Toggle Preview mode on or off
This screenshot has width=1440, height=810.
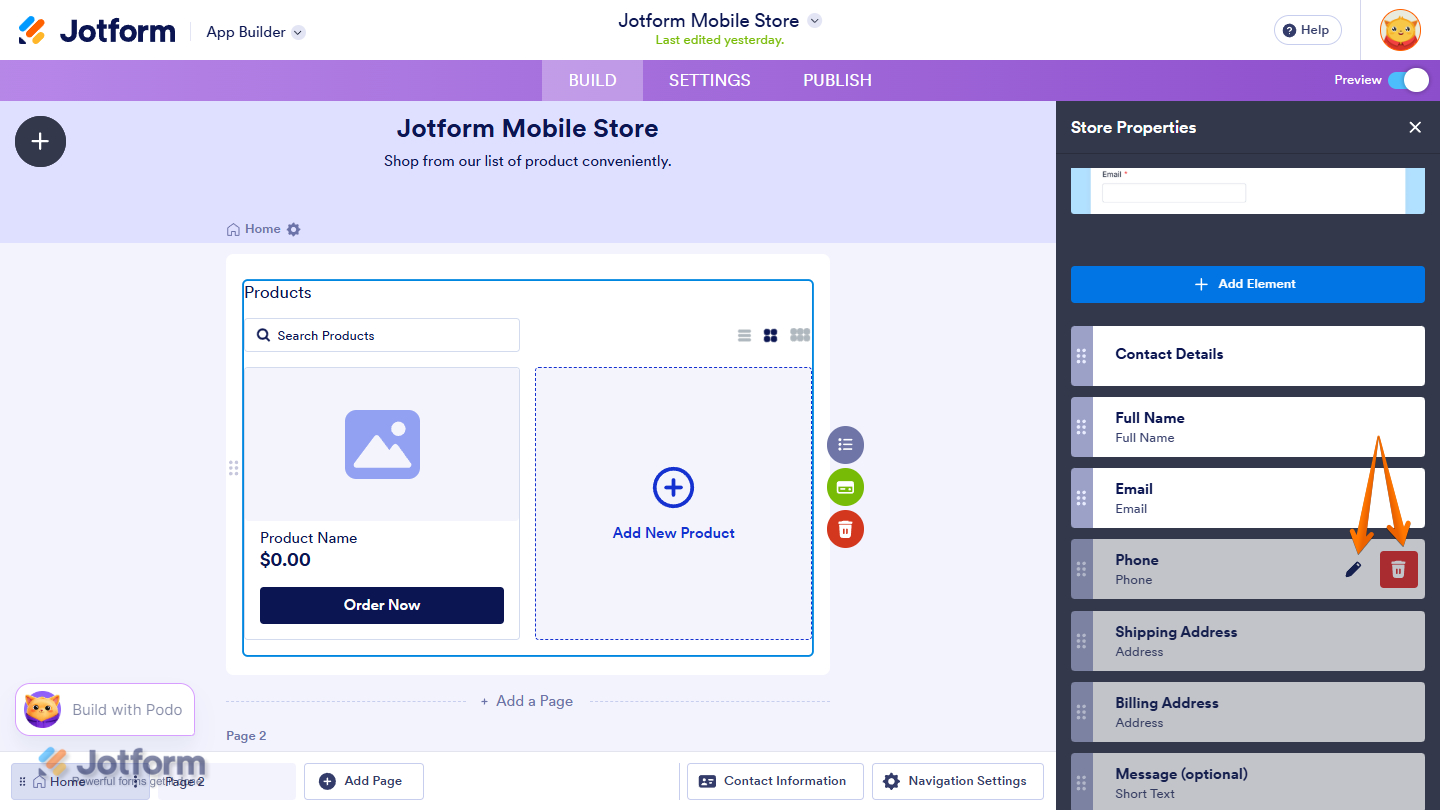[1410, 80]
